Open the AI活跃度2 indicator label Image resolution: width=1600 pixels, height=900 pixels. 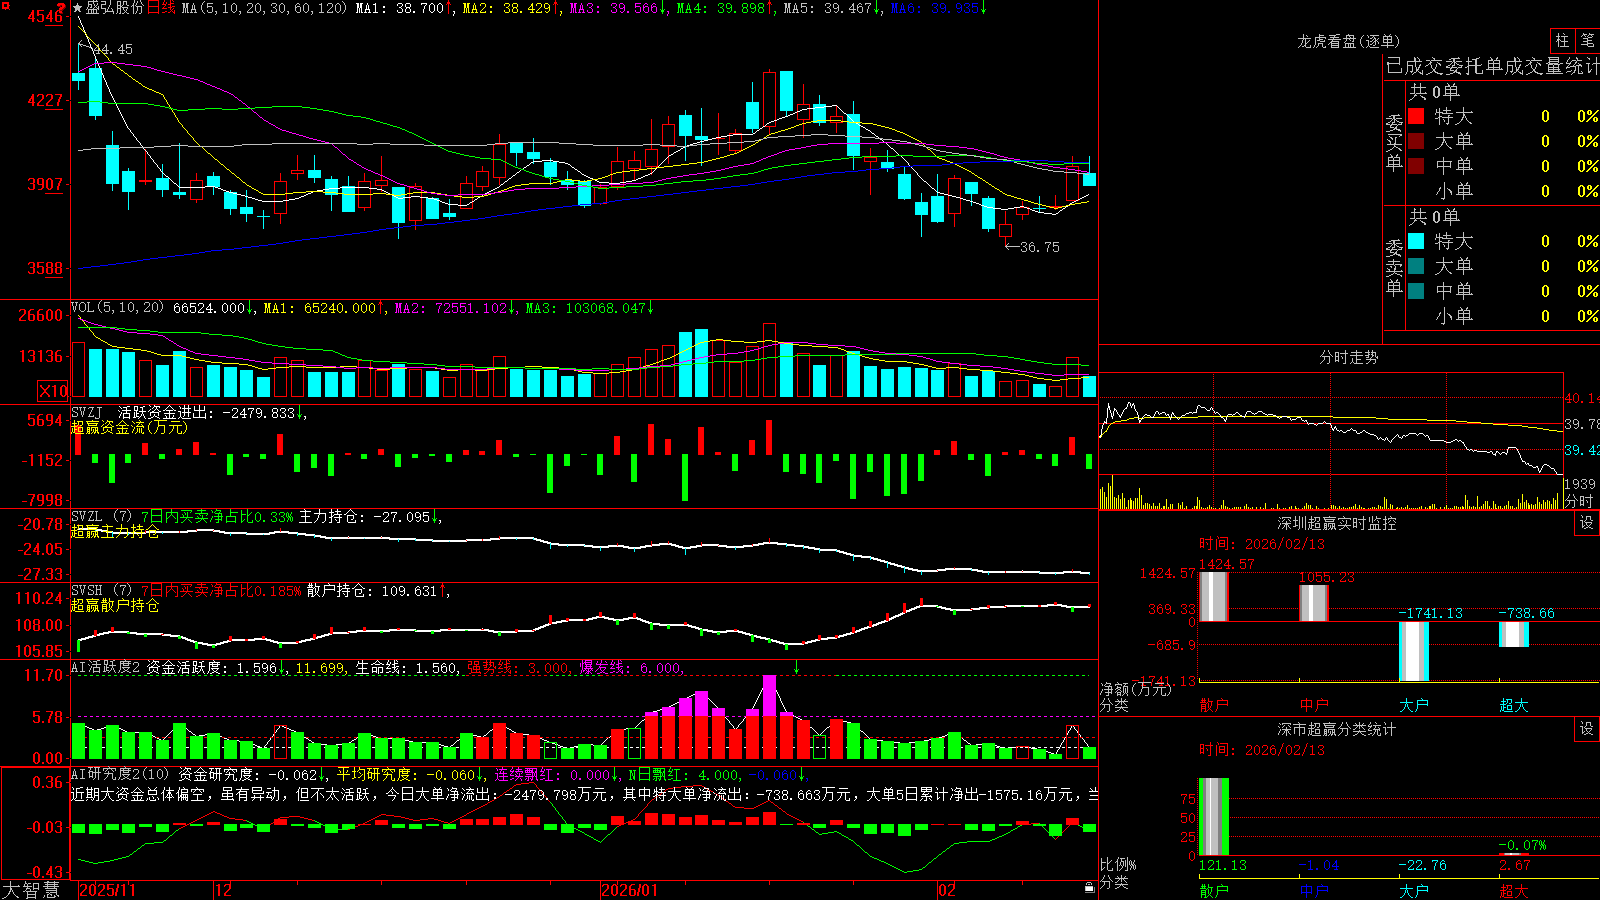pyautogui.click(x=106, y=668)
